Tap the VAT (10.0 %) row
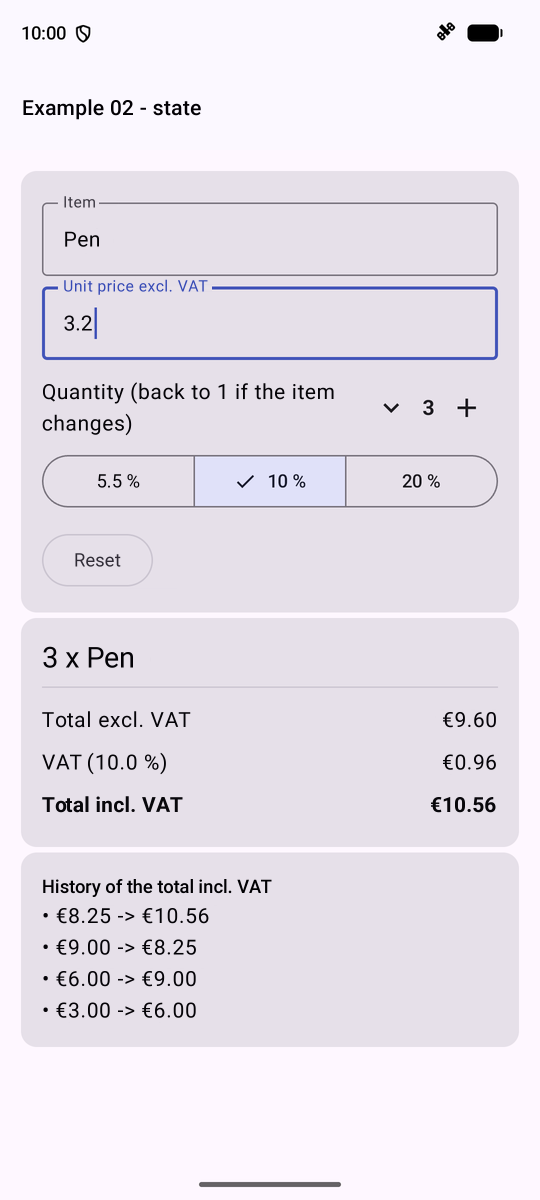The width and height of the screenshot is (540, 1200). pyautogui.click(x=270, y=763)
